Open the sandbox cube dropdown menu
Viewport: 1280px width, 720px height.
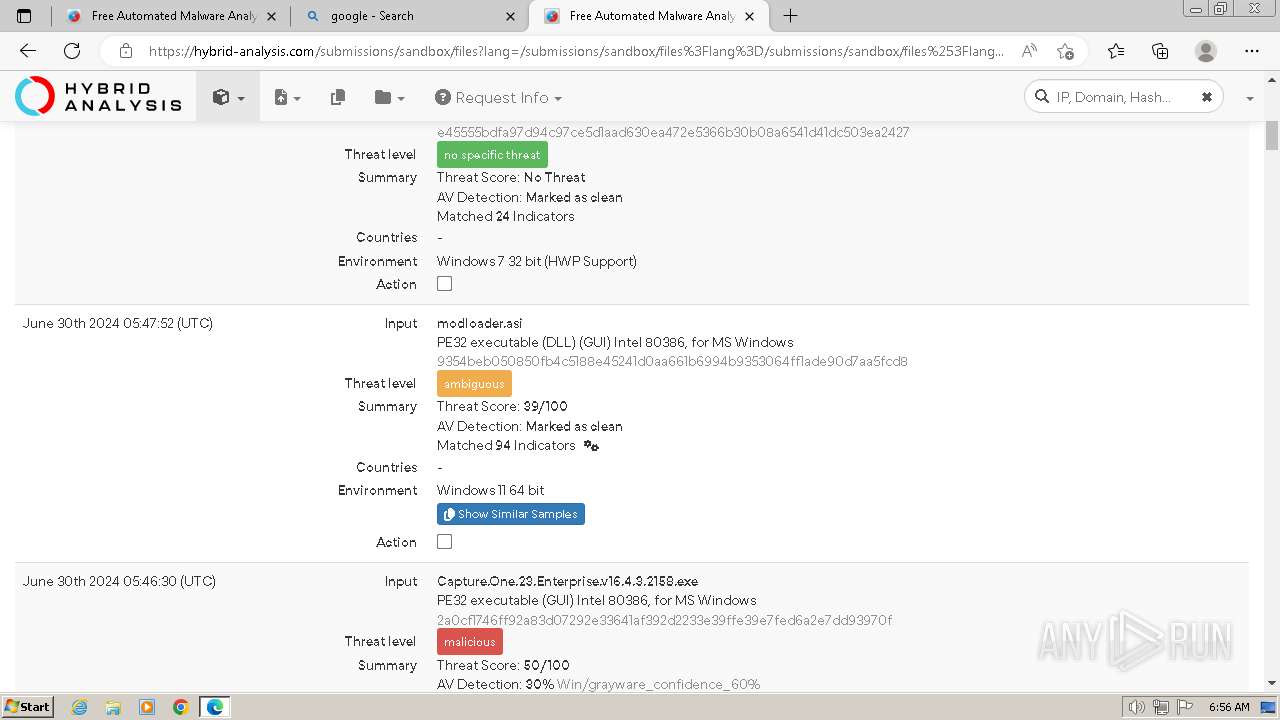tap(228, 97)
